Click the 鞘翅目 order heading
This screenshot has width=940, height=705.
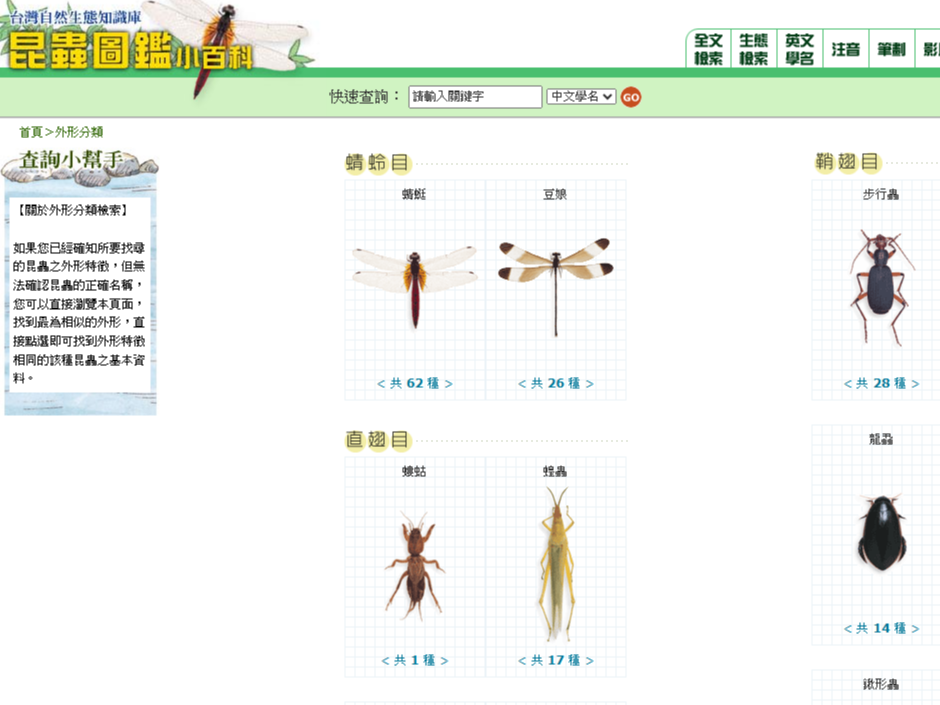tap(847, 162)
